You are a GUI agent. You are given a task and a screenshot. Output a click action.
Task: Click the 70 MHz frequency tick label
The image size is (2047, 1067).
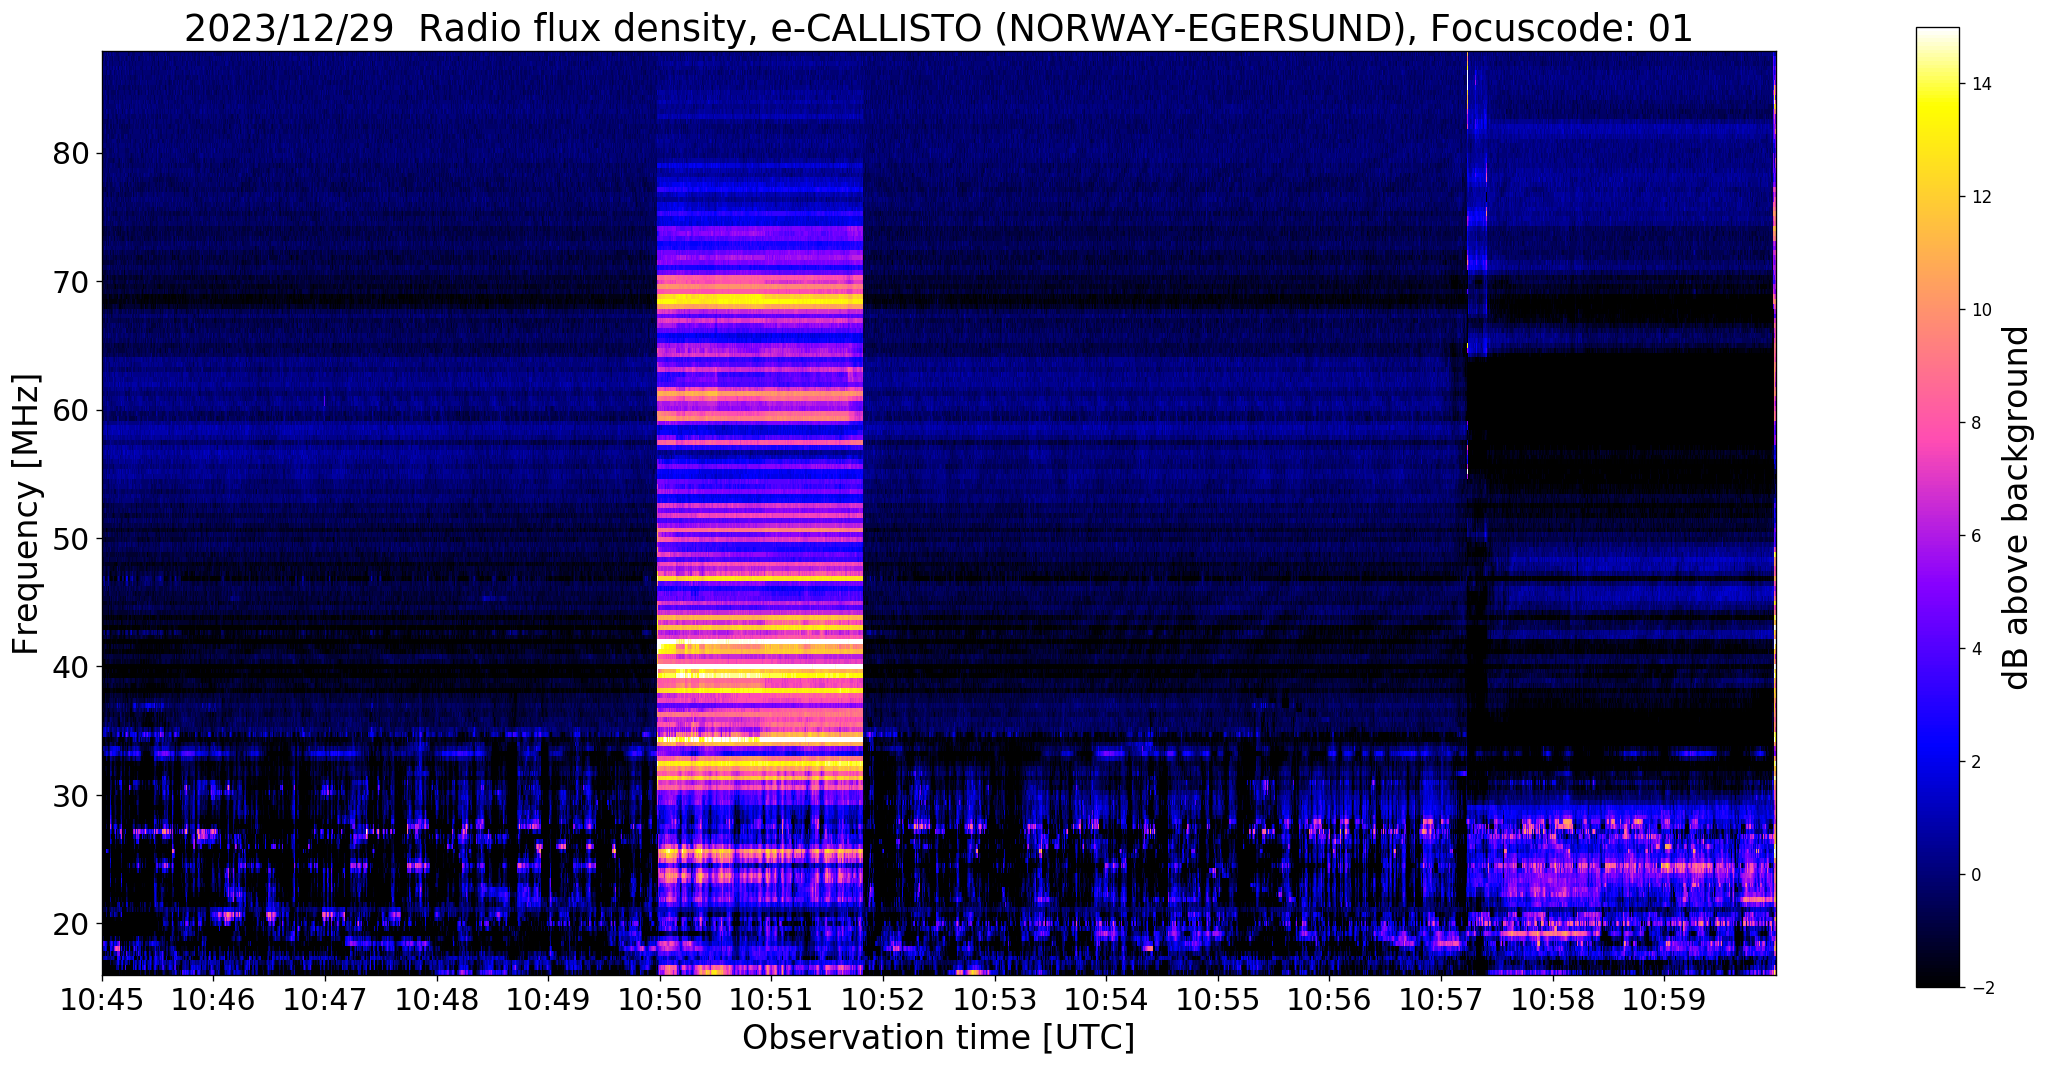coord(70,282)
